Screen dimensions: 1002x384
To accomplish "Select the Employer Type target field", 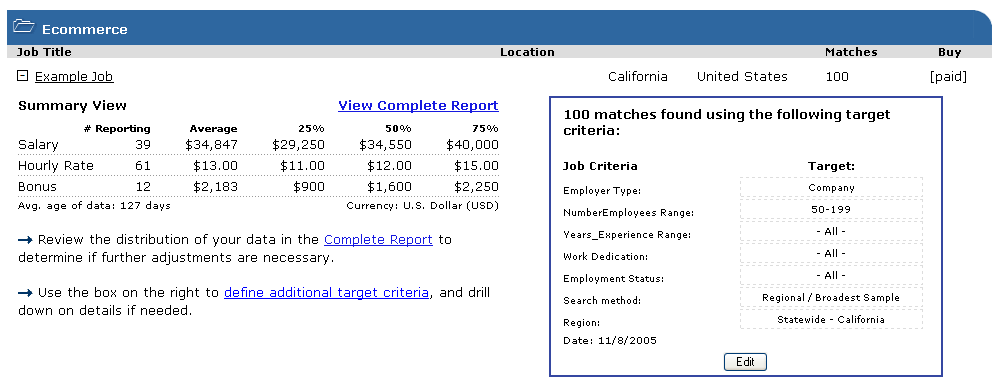I will pyautogui.click(x=831, y=188).
